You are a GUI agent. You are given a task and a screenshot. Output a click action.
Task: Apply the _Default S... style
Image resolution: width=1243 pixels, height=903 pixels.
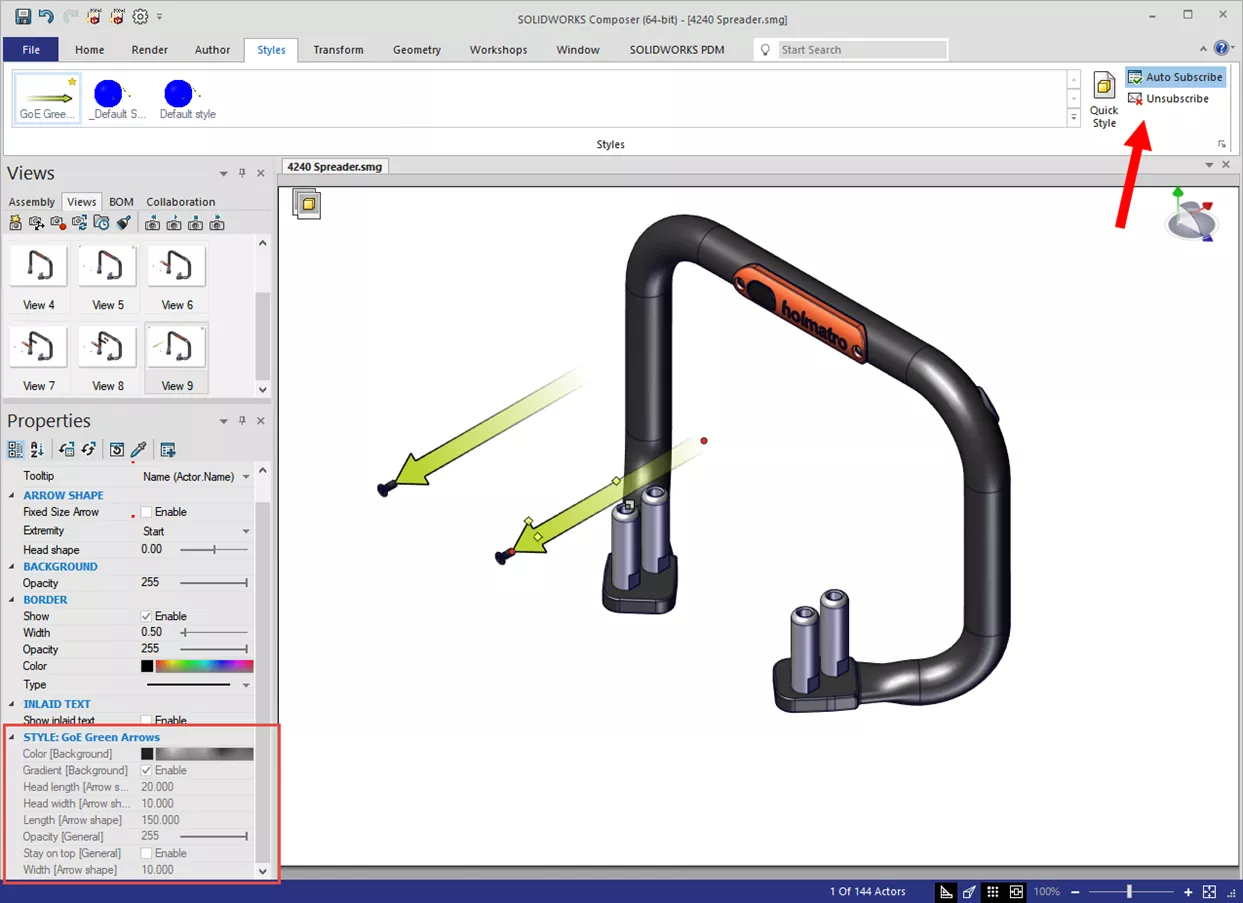click(x=117, y=99)
